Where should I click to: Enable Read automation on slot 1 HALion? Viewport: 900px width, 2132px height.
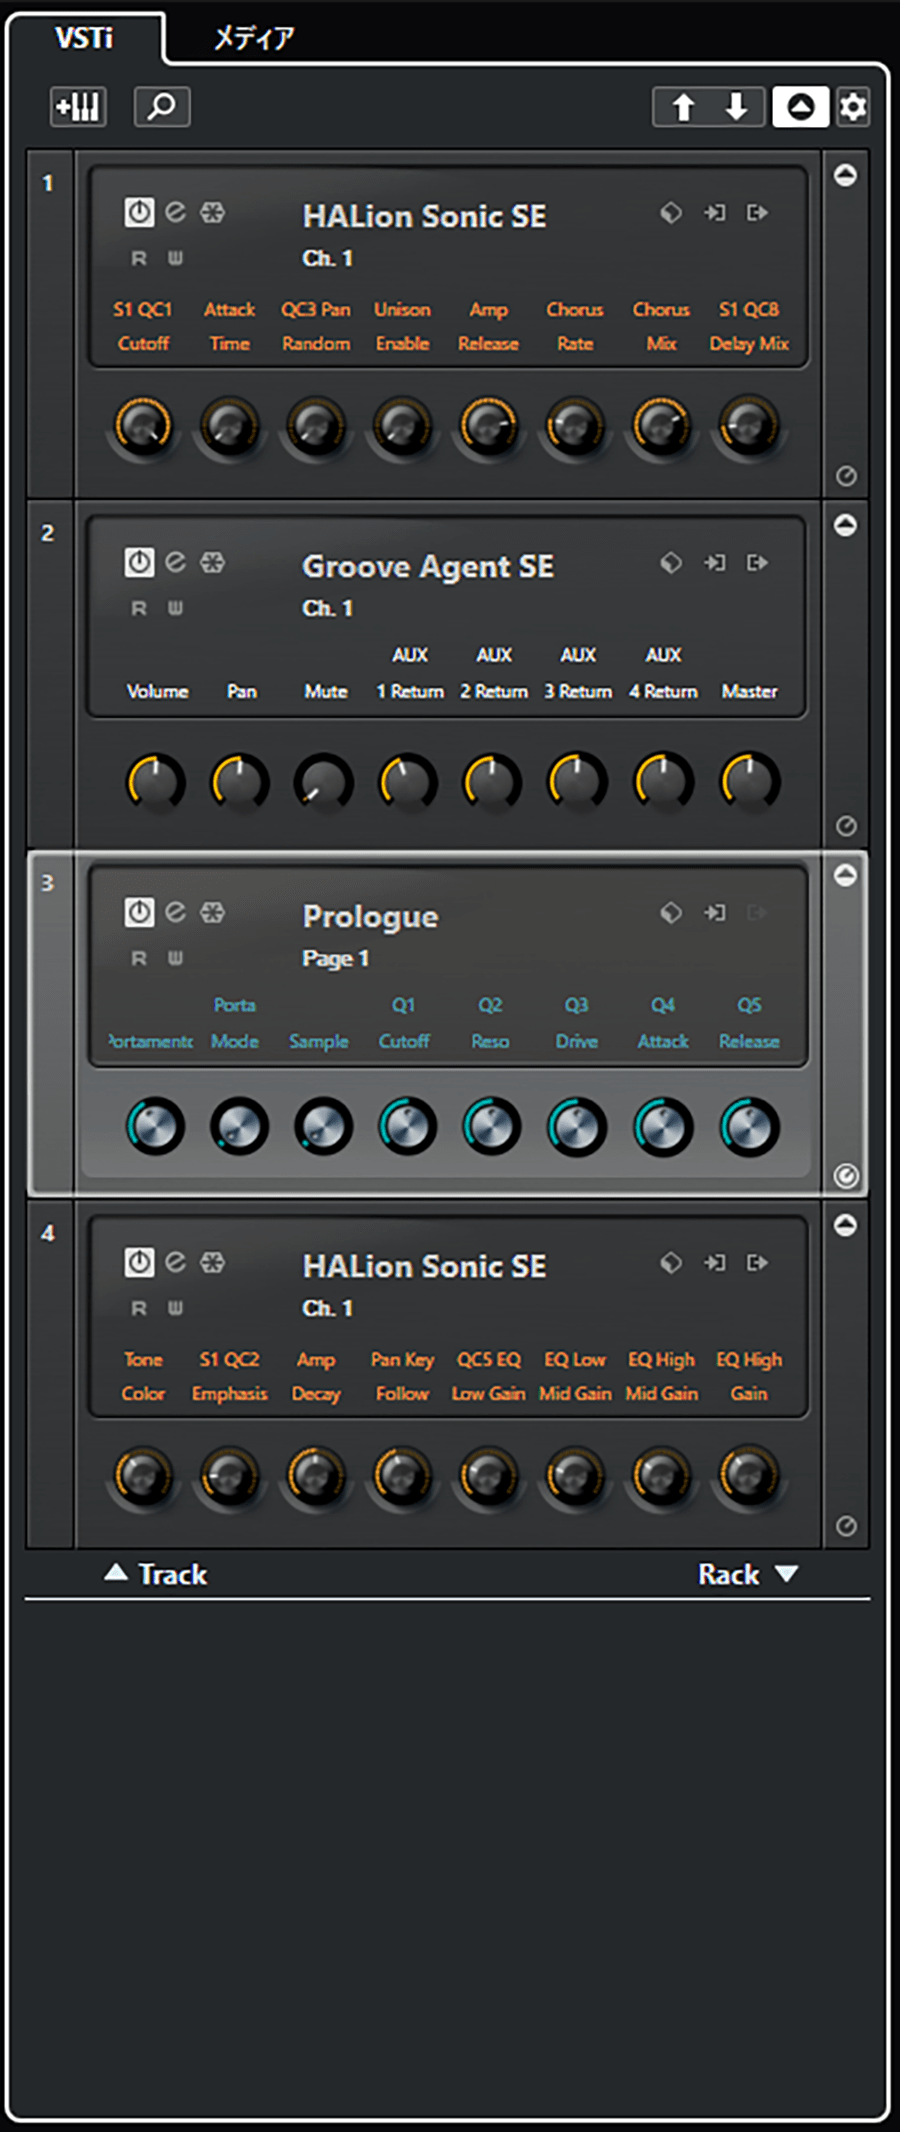click(139, 259)
